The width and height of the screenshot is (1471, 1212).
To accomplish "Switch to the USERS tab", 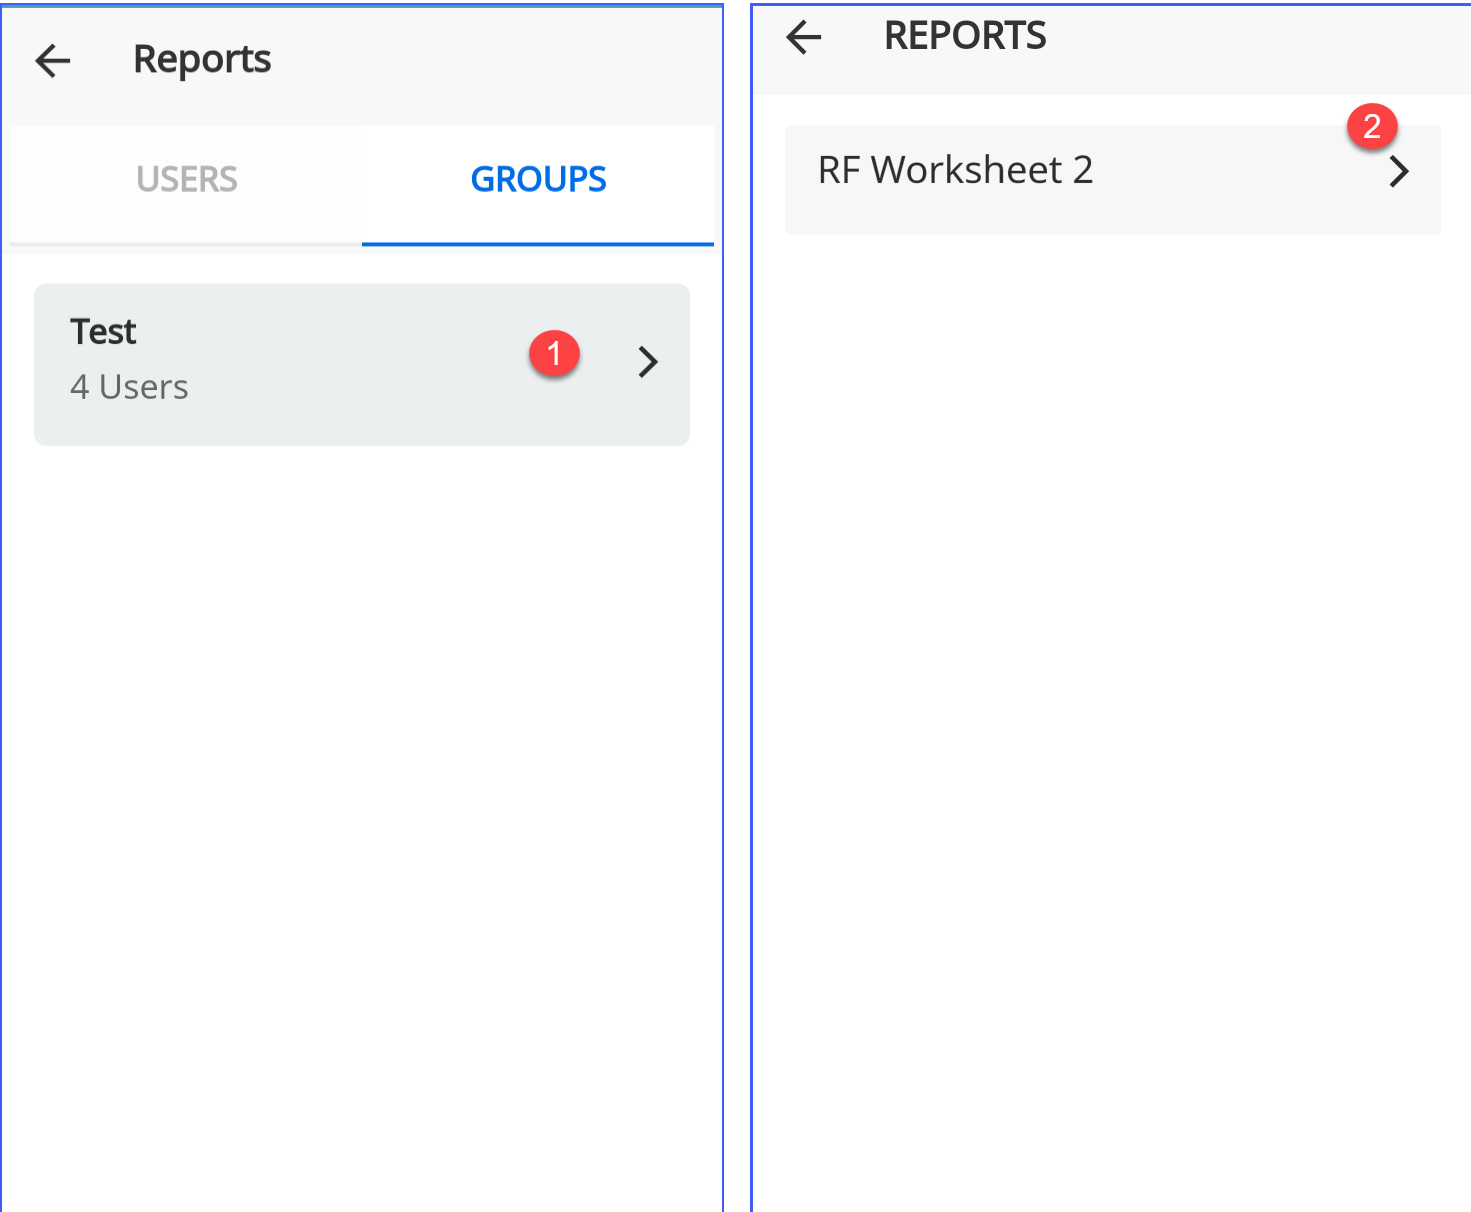I will pos(187,180).
